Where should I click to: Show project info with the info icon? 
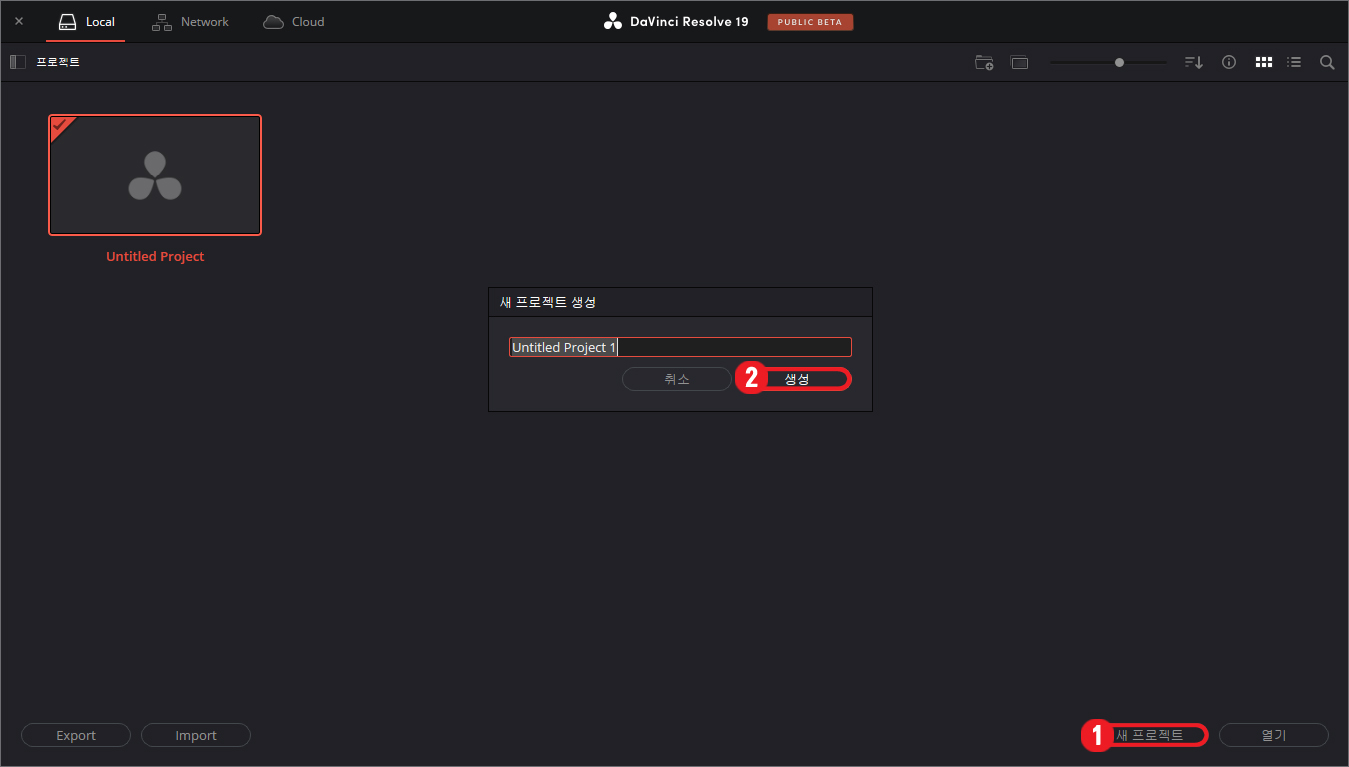coord(1229,62)
